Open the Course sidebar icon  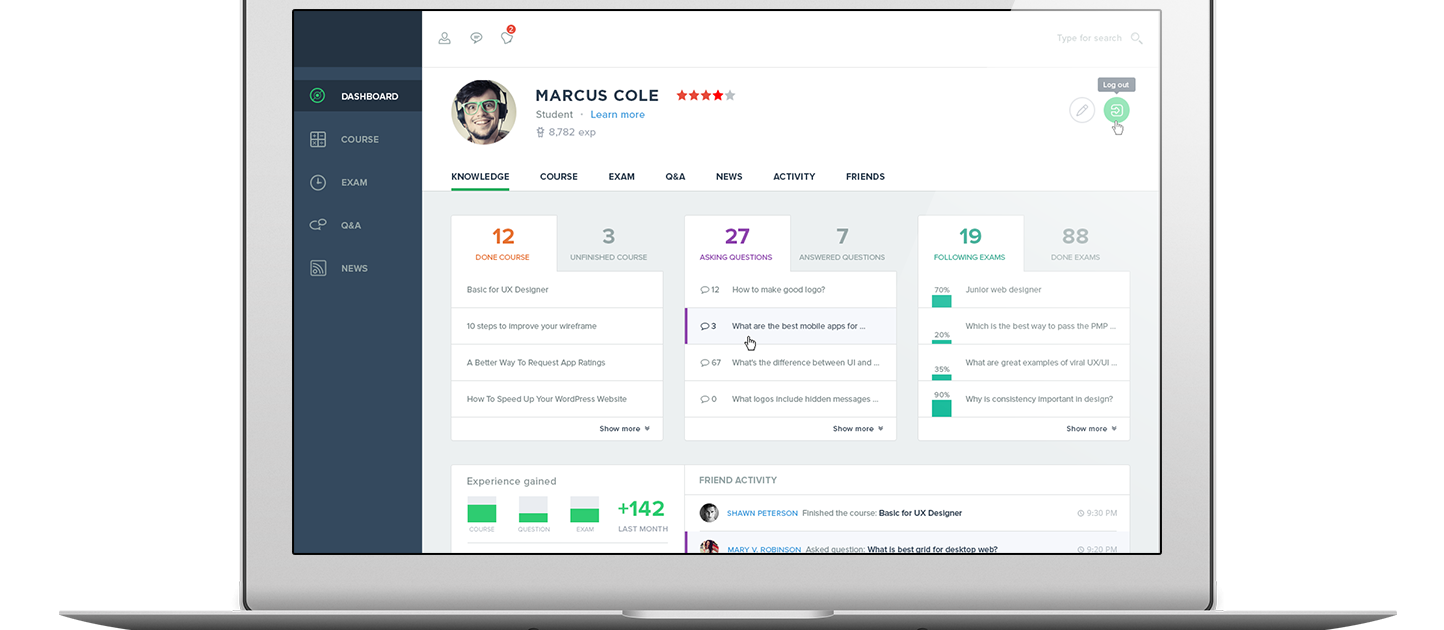click(x=318, y=140)
